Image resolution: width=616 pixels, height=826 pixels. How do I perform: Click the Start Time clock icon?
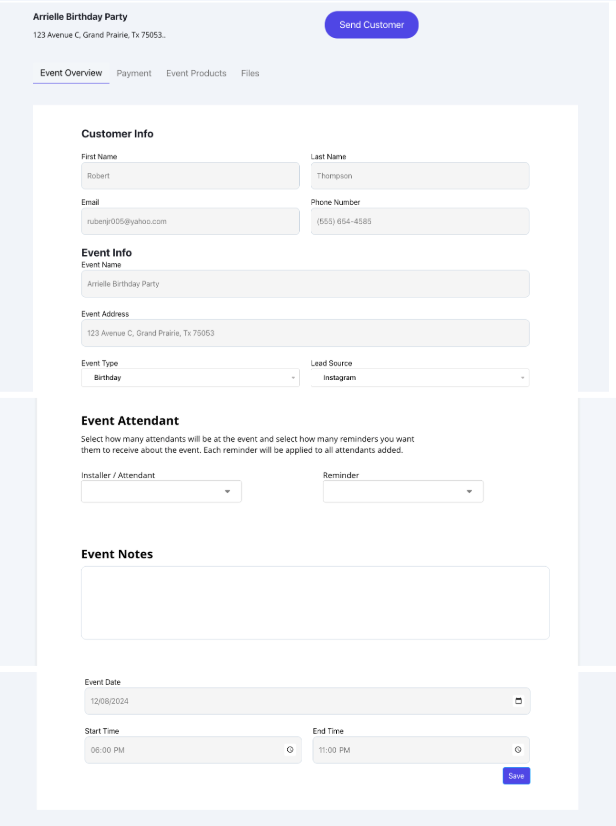coord(290,750)
